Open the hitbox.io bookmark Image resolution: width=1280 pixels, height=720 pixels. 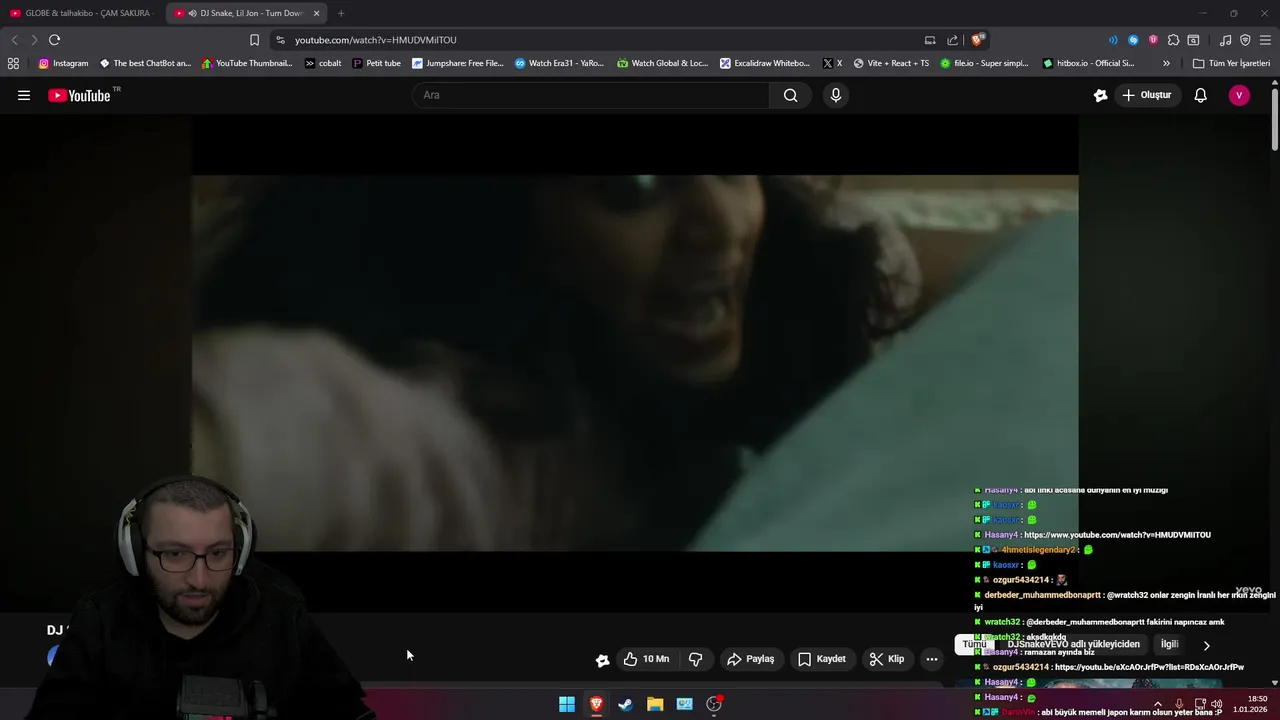tap(1088, 63)
